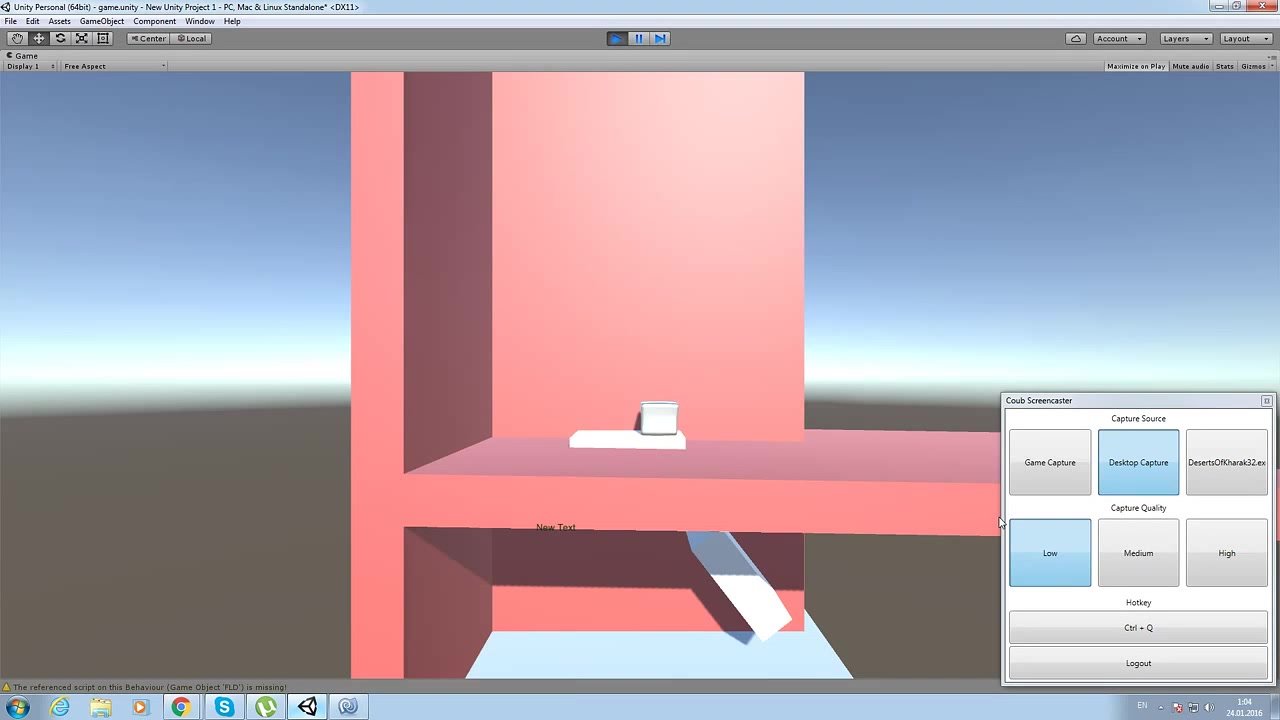Open the Component menu
The width and height of the screenshot is (1280, 720).
(x=154, y=21)
